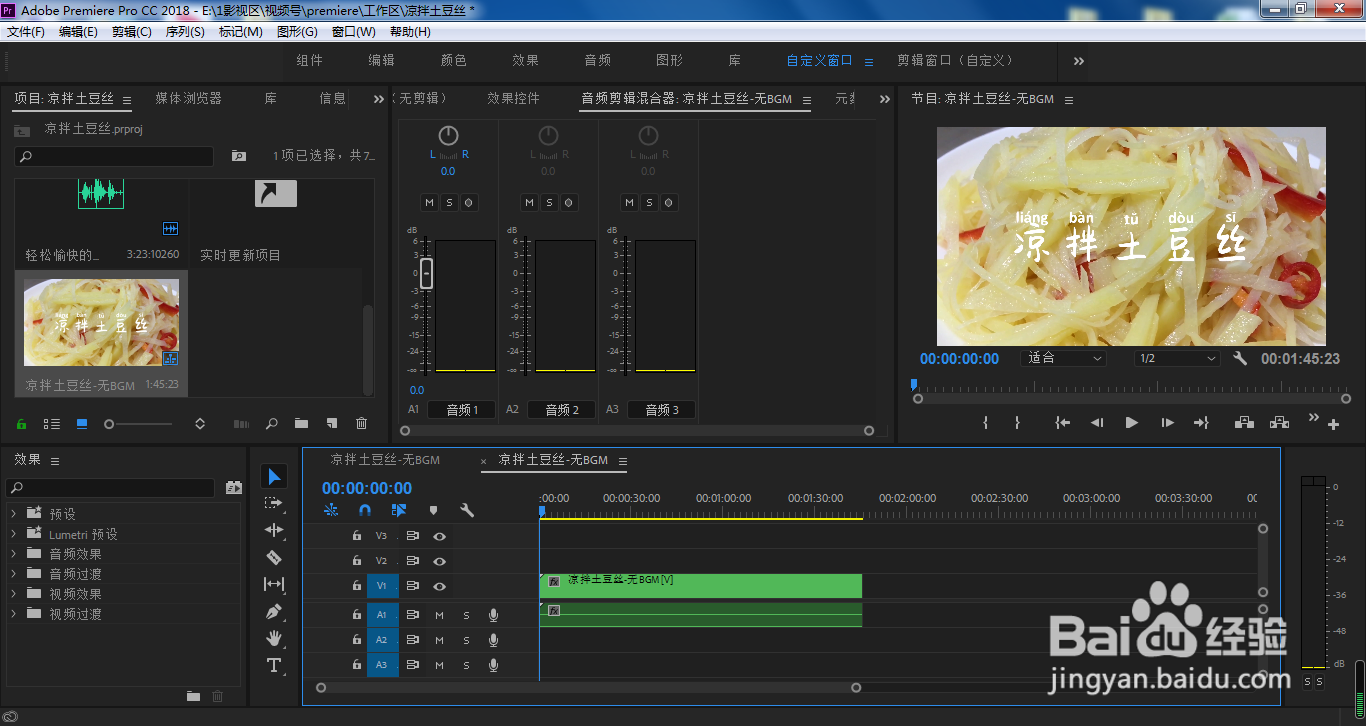Click the Find icon in Project panel
The width and height of the screenshot is (1366, 726).
(x=271, y=424)
